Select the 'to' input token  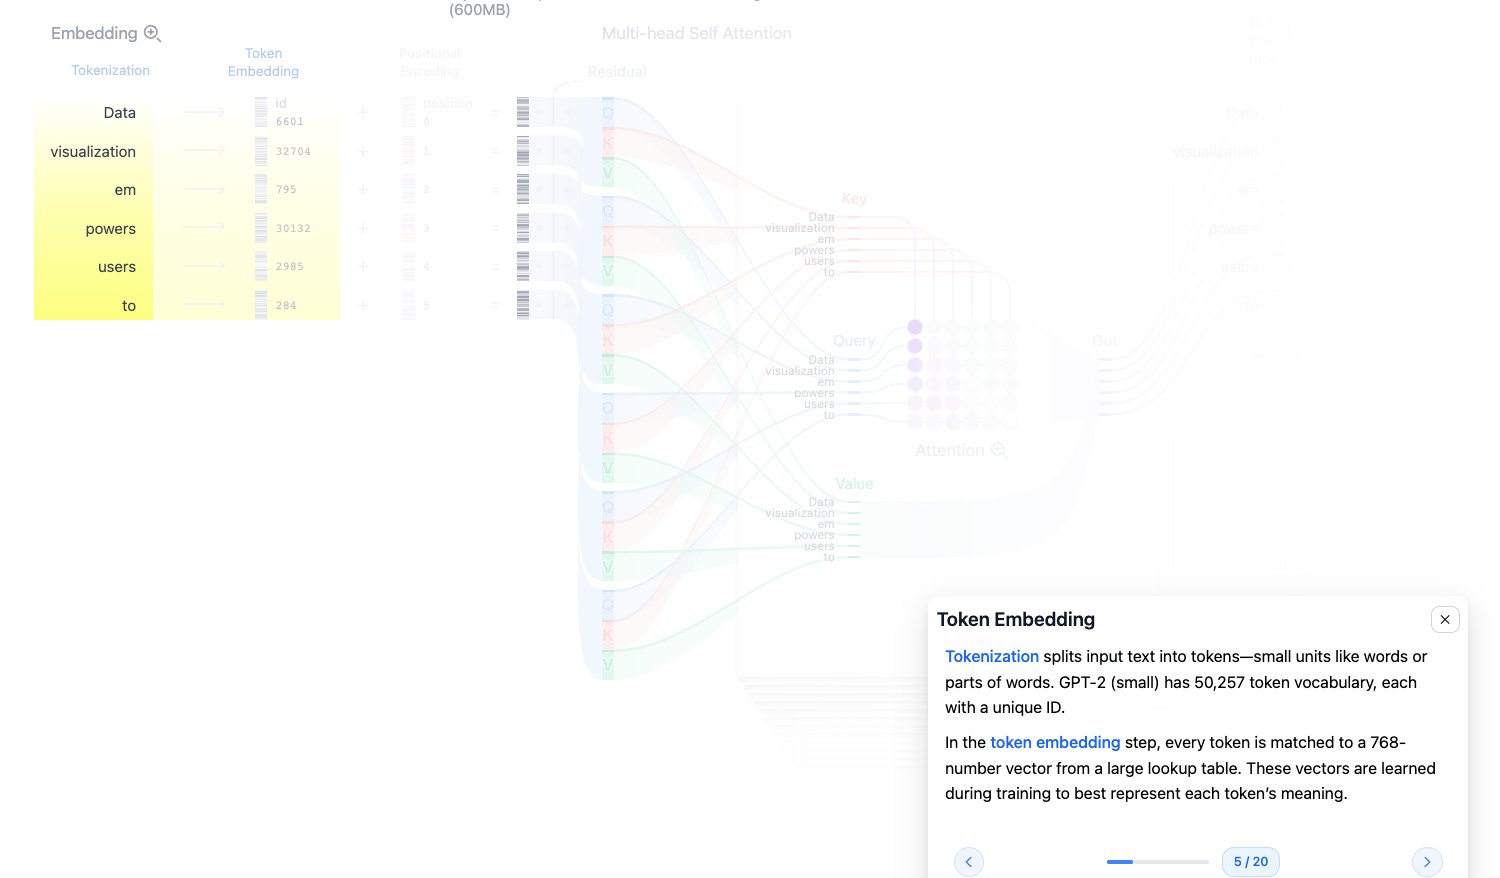[x=129, y=306]
